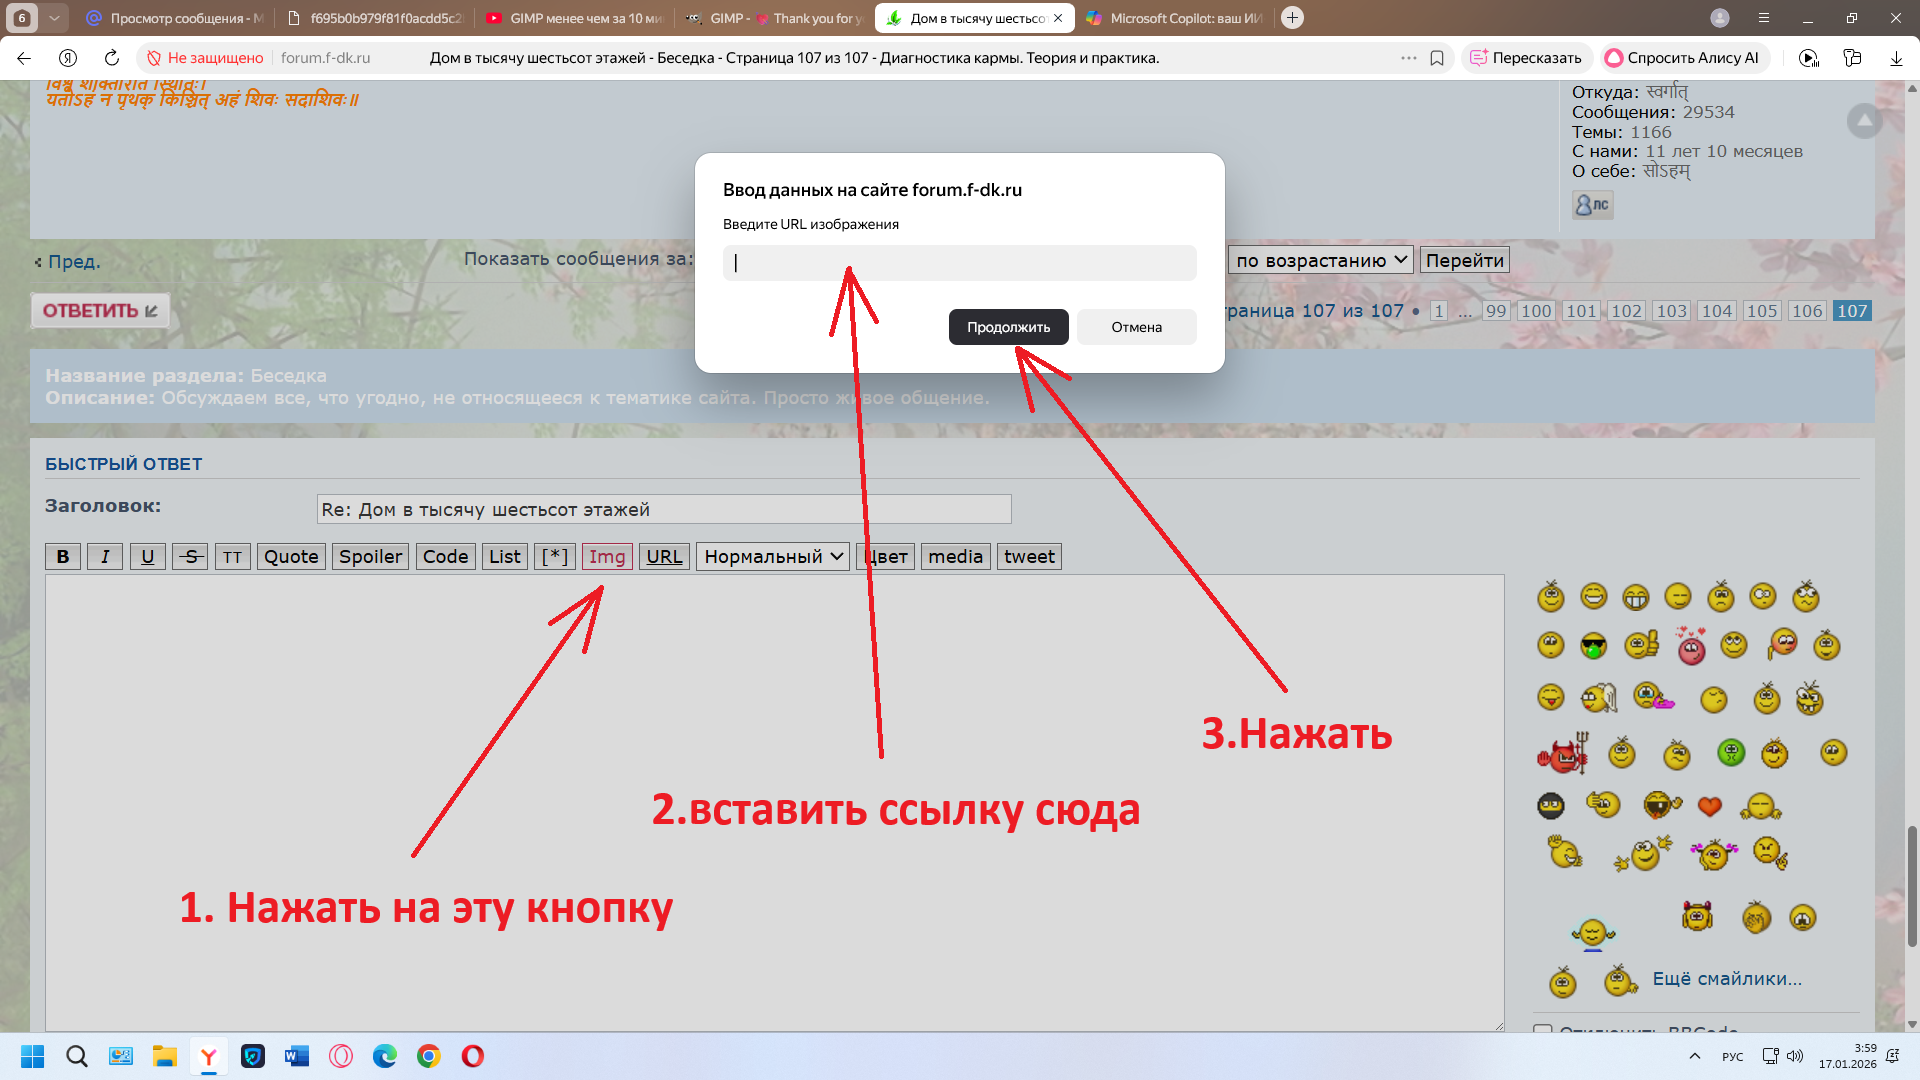1920x1080 pixels.
Task: Insert the sunglasses smiley
Action: click(x=1593, y=647)
